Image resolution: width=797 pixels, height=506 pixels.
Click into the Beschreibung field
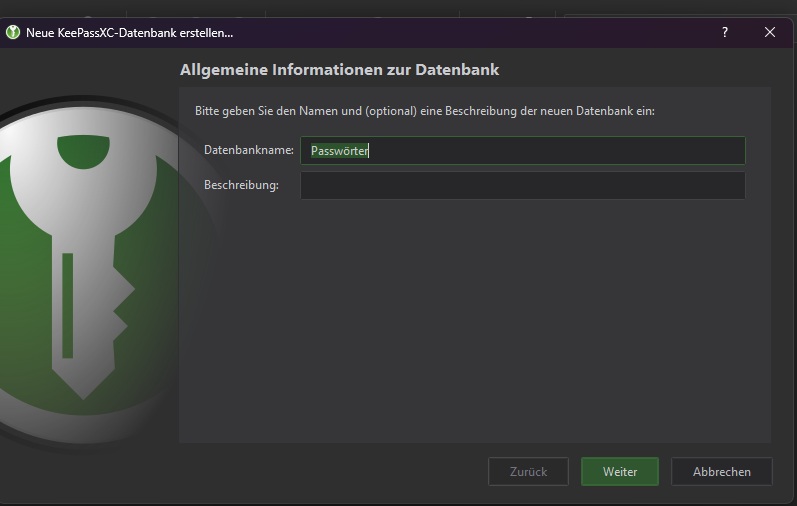523,185
